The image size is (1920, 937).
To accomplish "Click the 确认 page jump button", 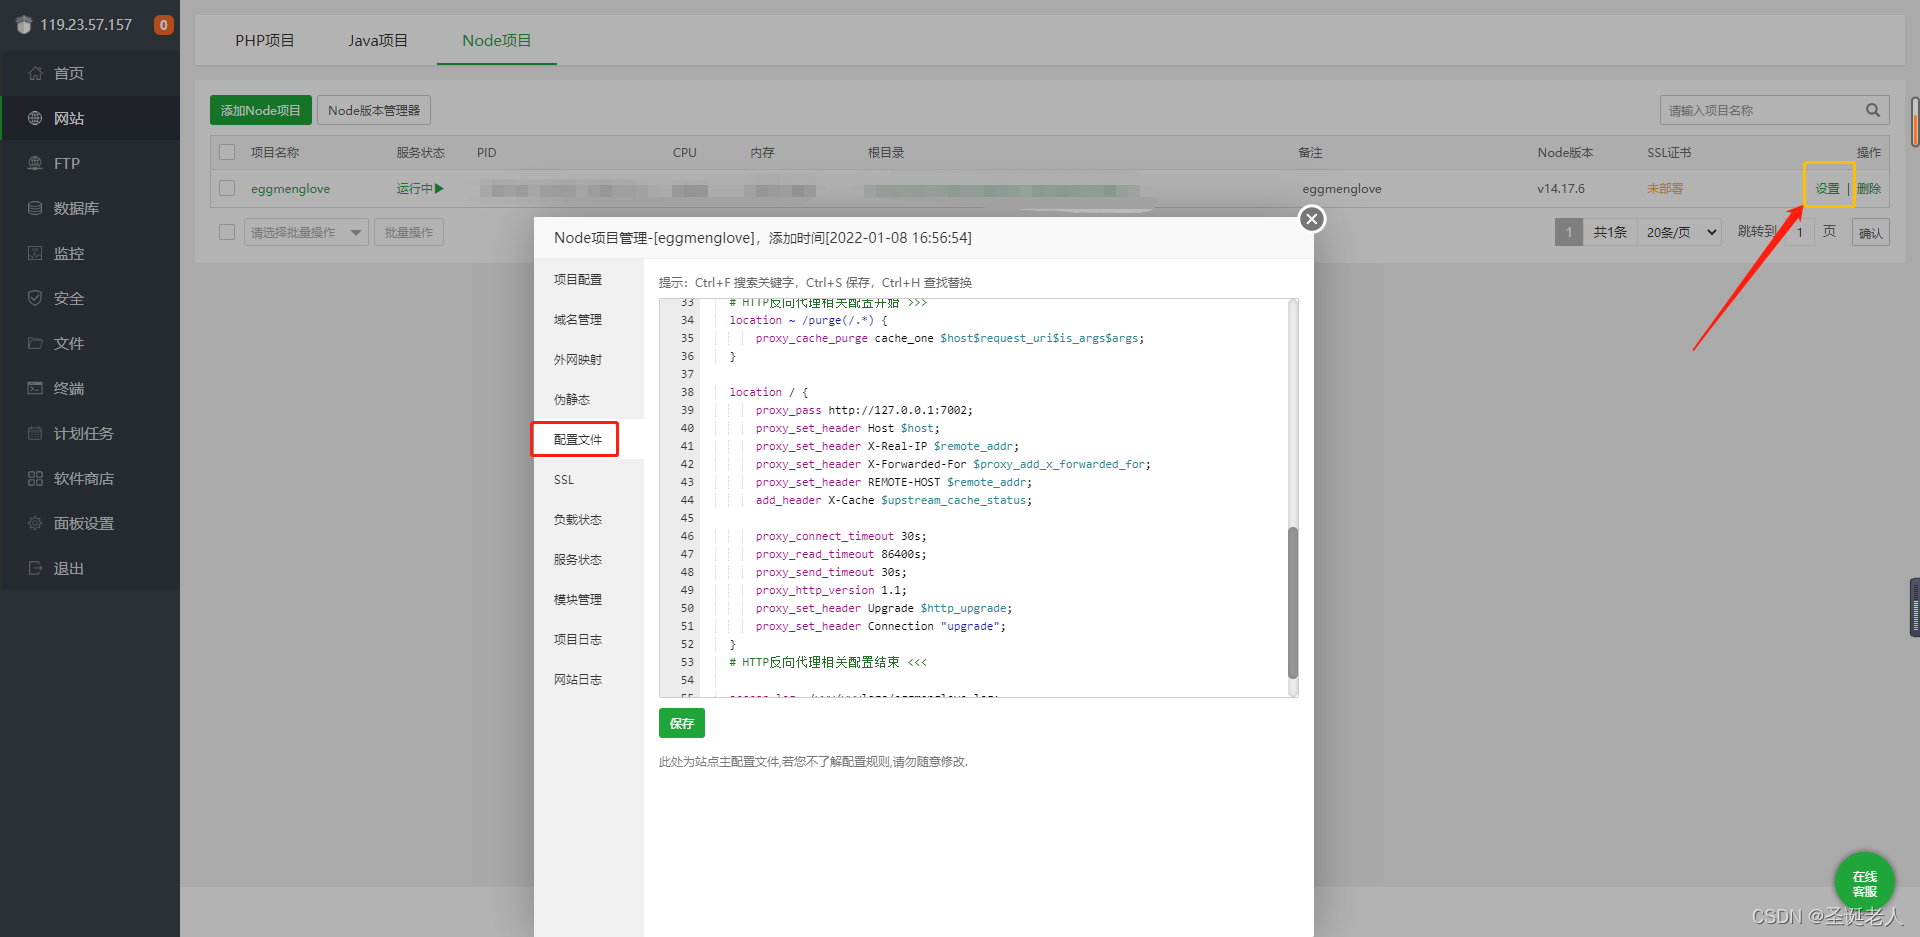I will point(1870,233).
